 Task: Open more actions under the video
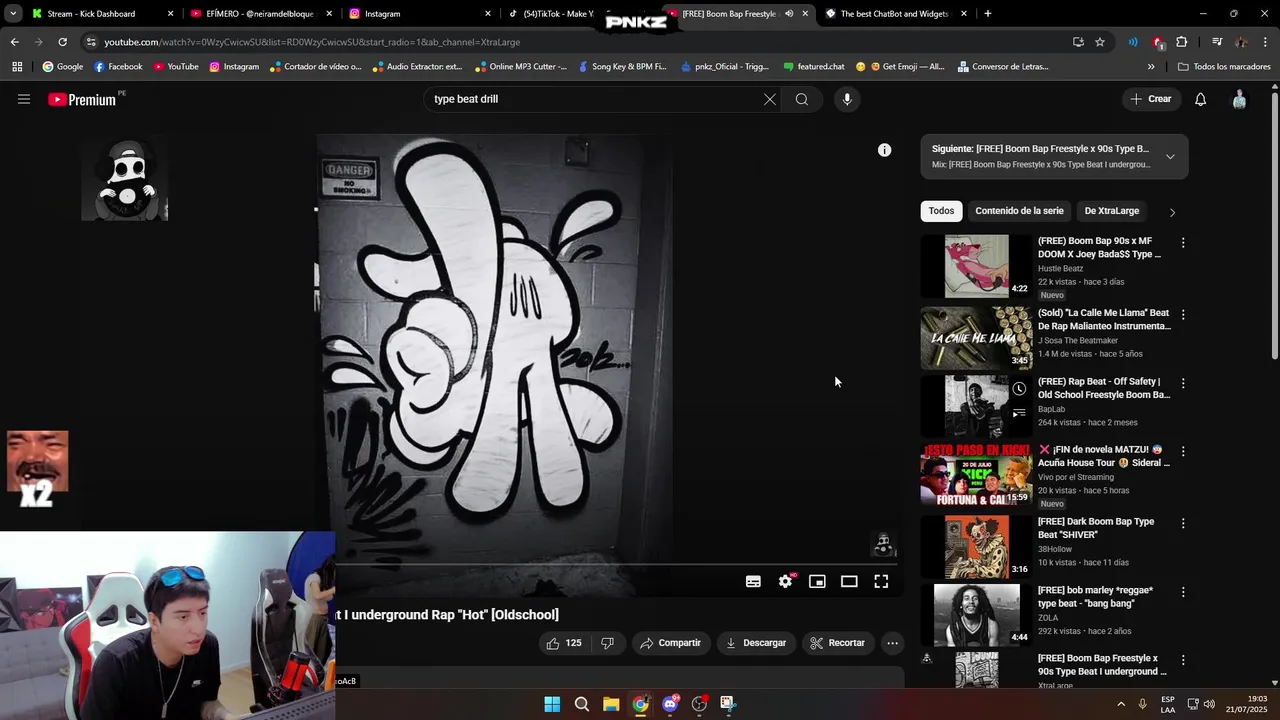(x=892, y=643)
